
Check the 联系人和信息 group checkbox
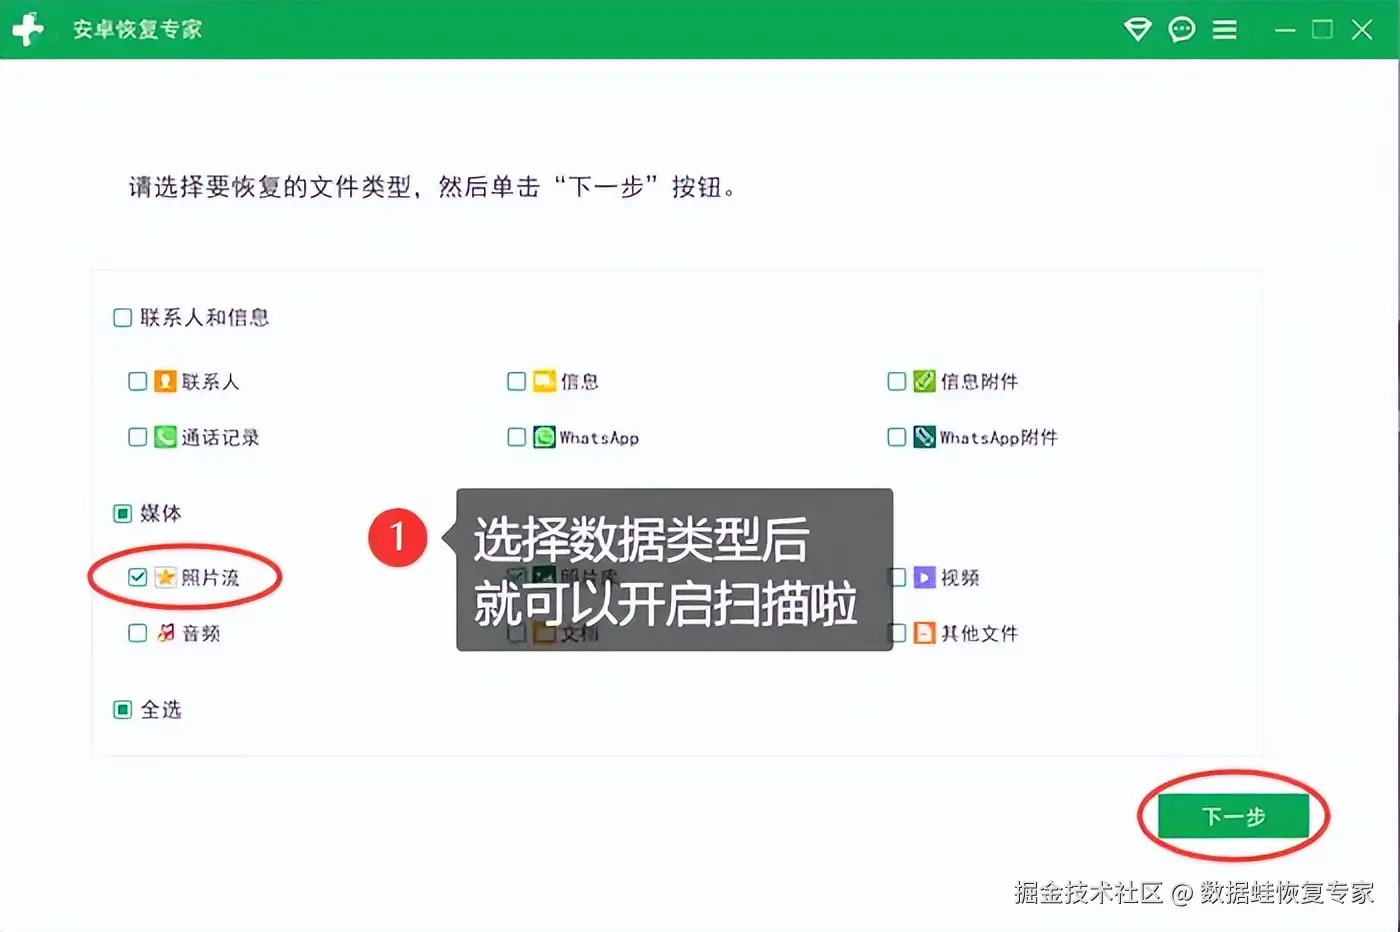tap(122, 318)
